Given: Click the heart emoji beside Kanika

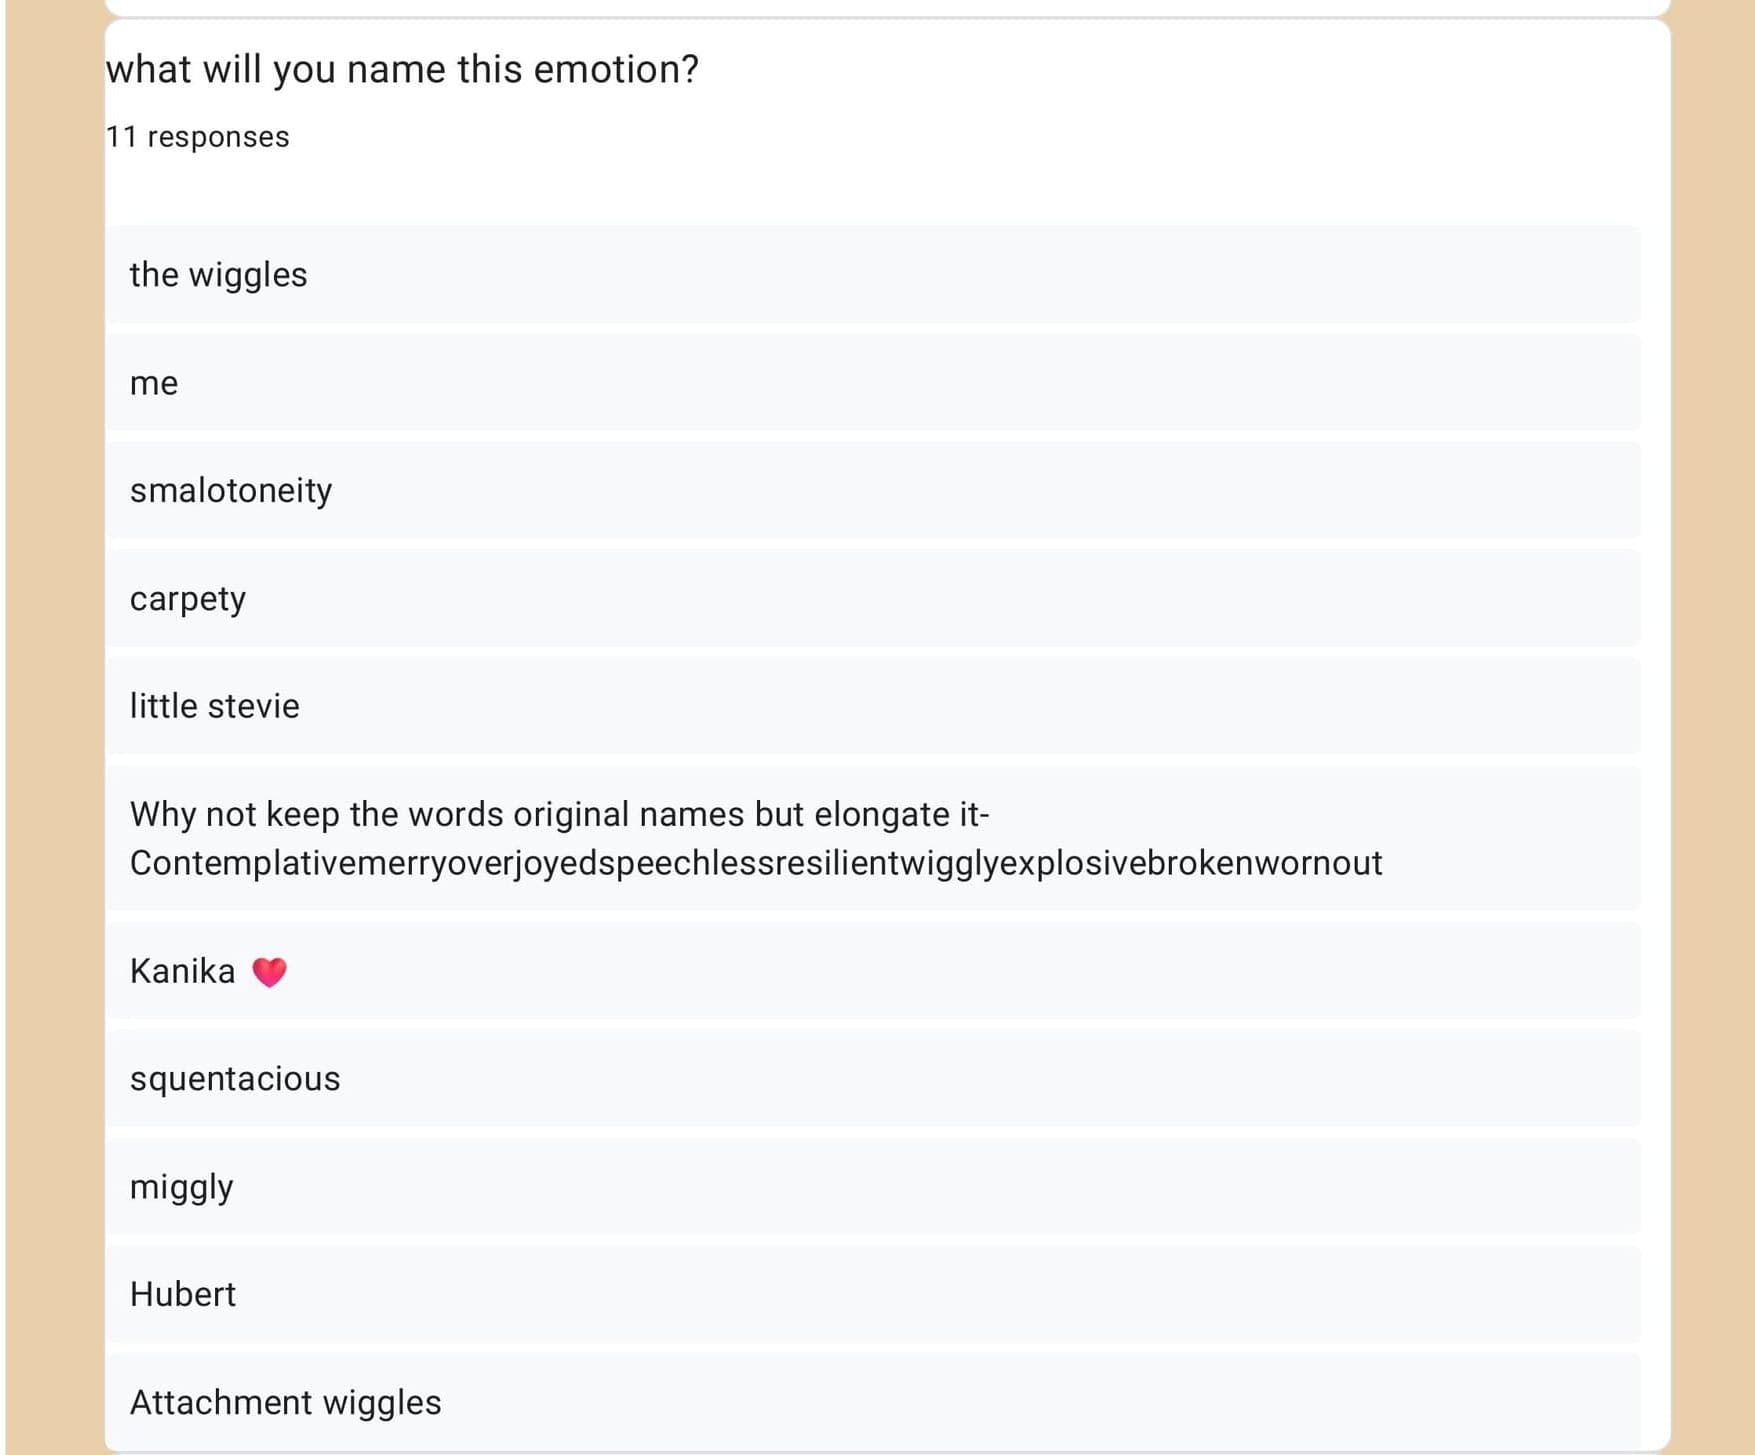Looking at the screenshot, I should (269, 972).
